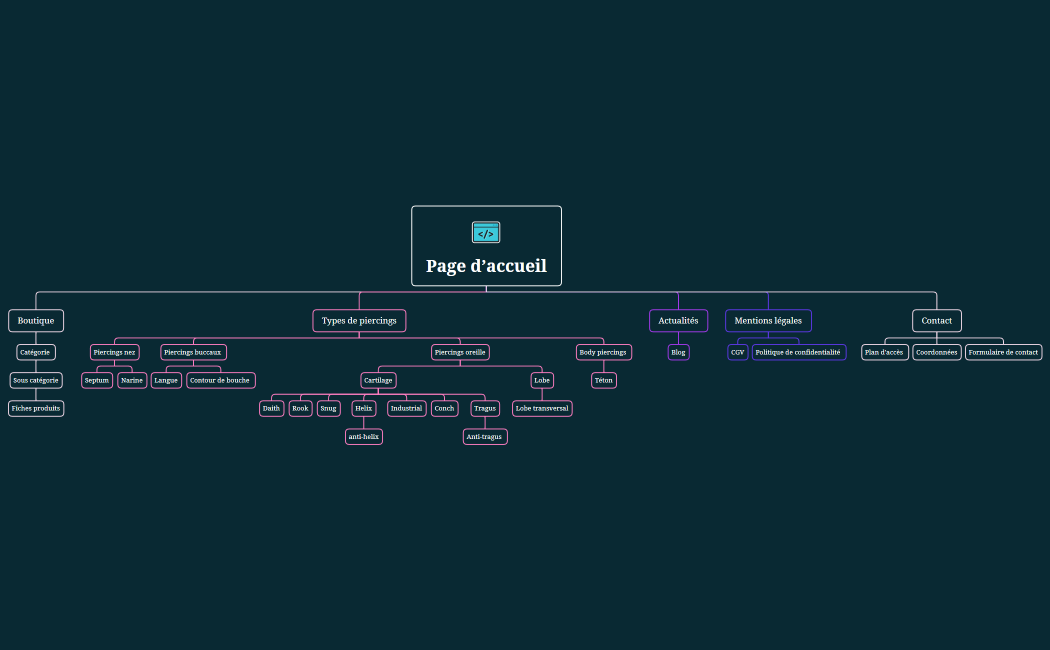
Task: Pick the Industrial piercing node
Action: (x=406, y=408)
